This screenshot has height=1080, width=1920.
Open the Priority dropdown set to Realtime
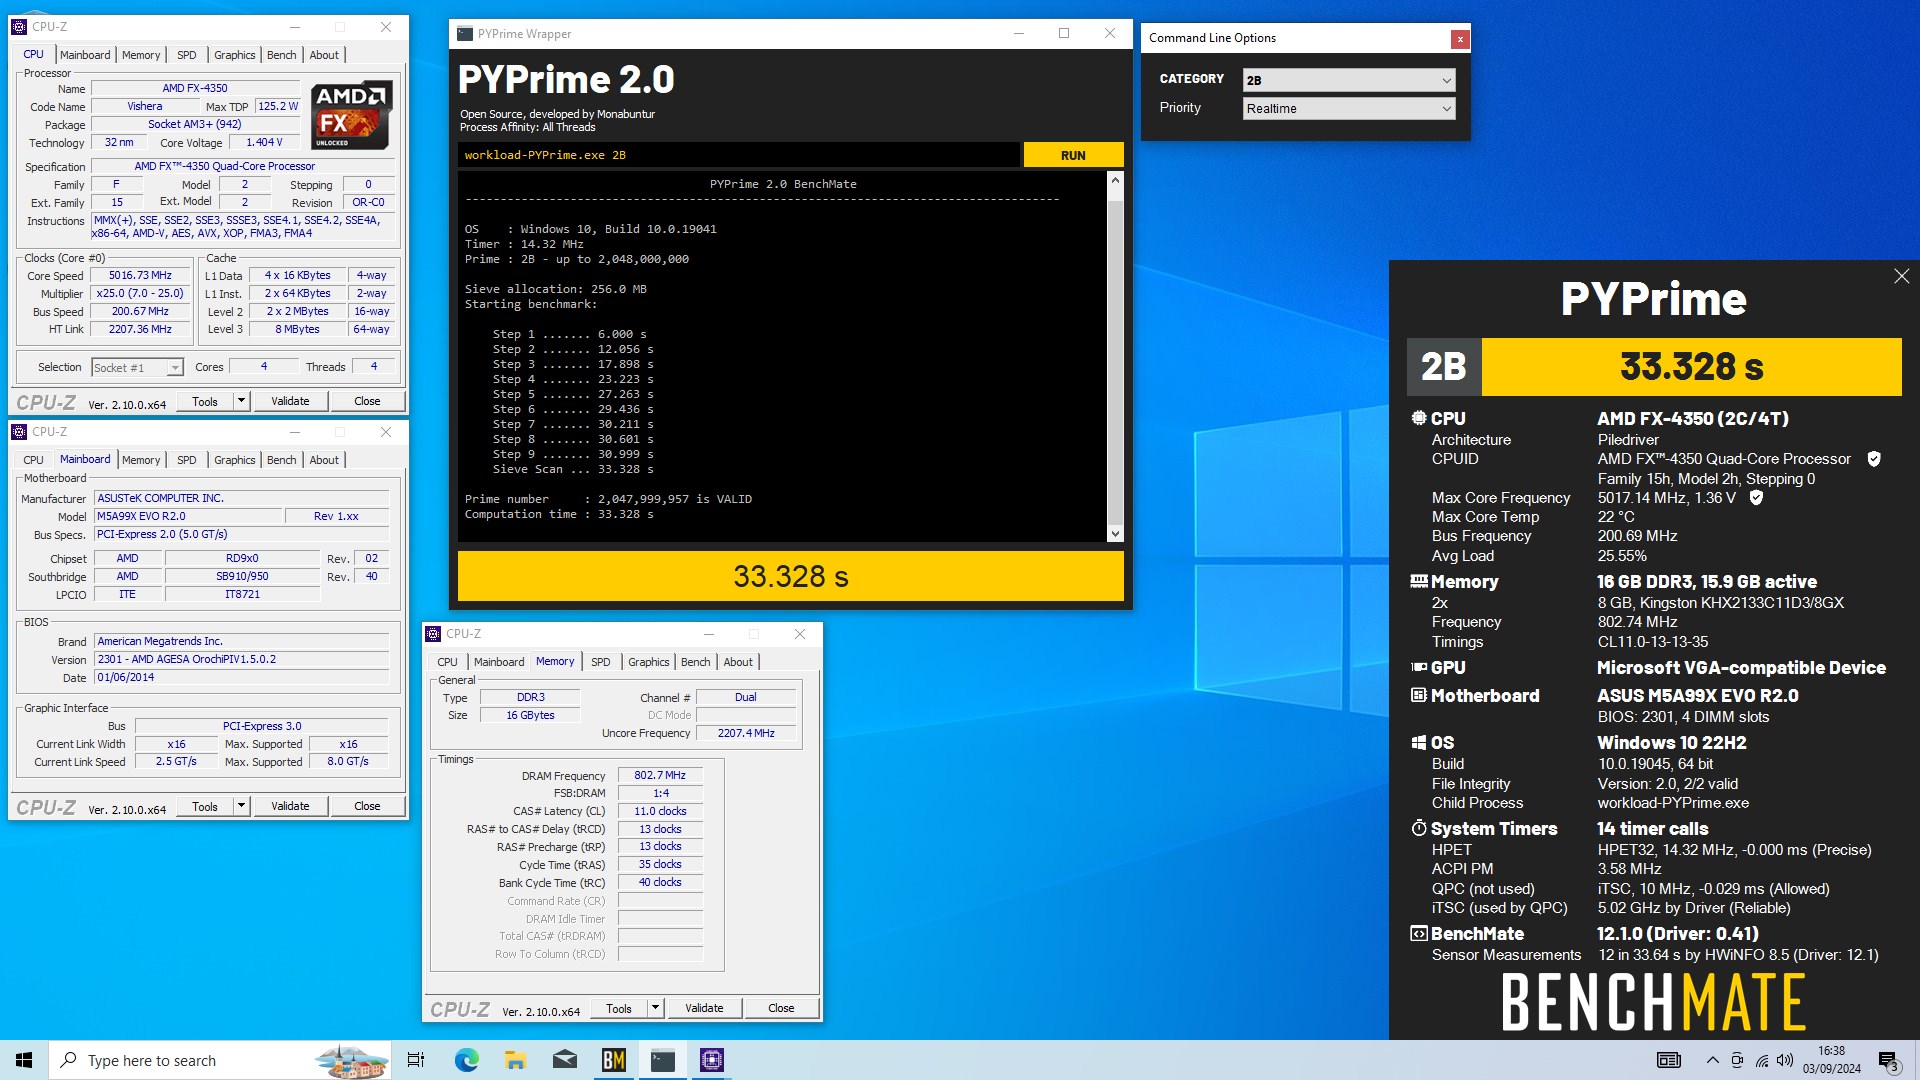(1348, 108)
